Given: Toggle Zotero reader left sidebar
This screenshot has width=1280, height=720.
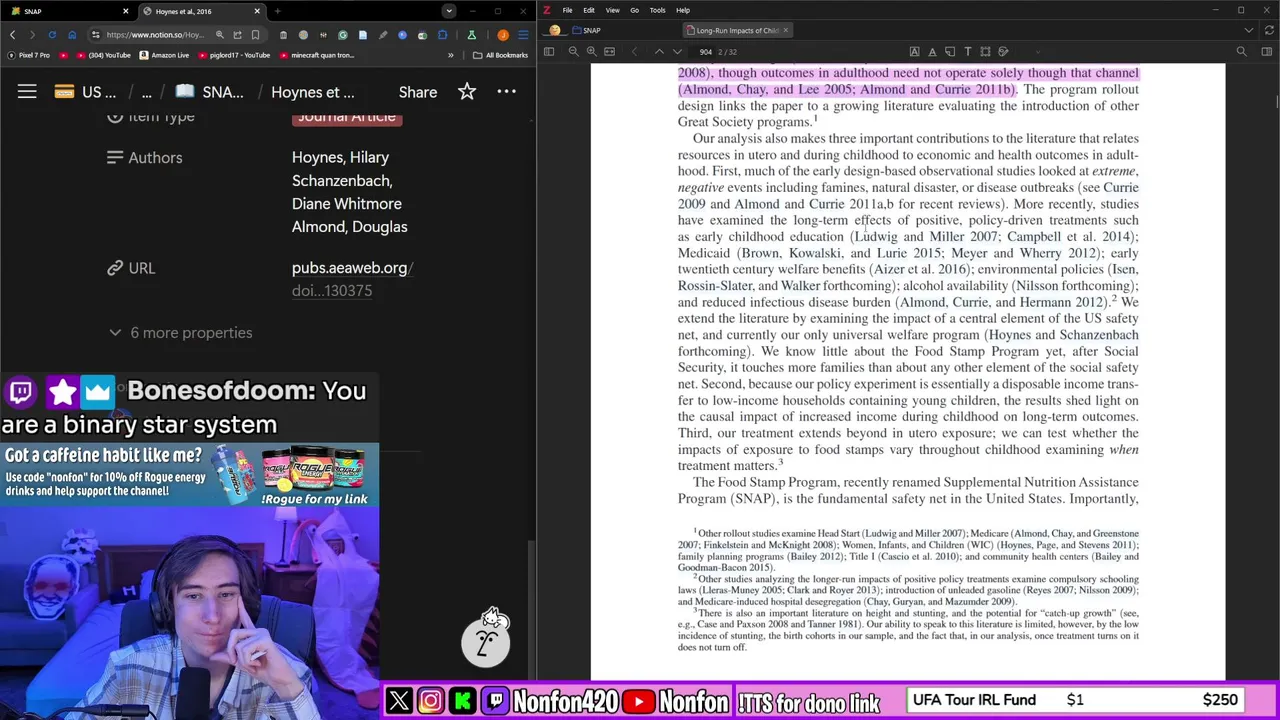Looking at the screenshot, I should [x=549, y=51].
